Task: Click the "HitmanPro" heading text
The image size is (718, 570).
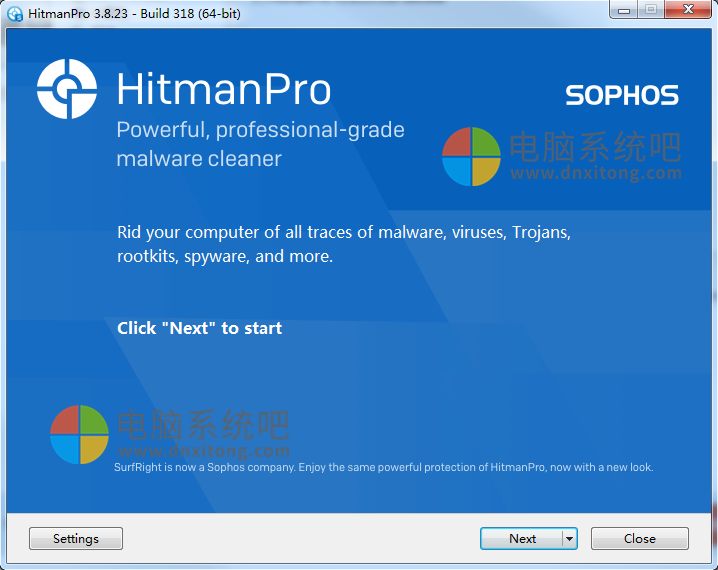Action: [223, 89]
